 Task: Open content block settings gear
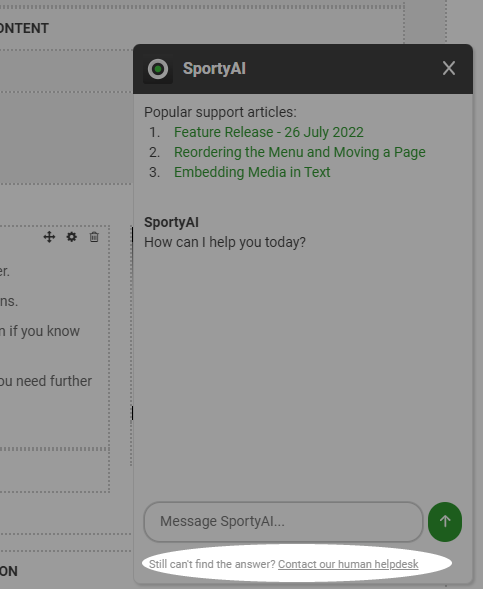71,237
